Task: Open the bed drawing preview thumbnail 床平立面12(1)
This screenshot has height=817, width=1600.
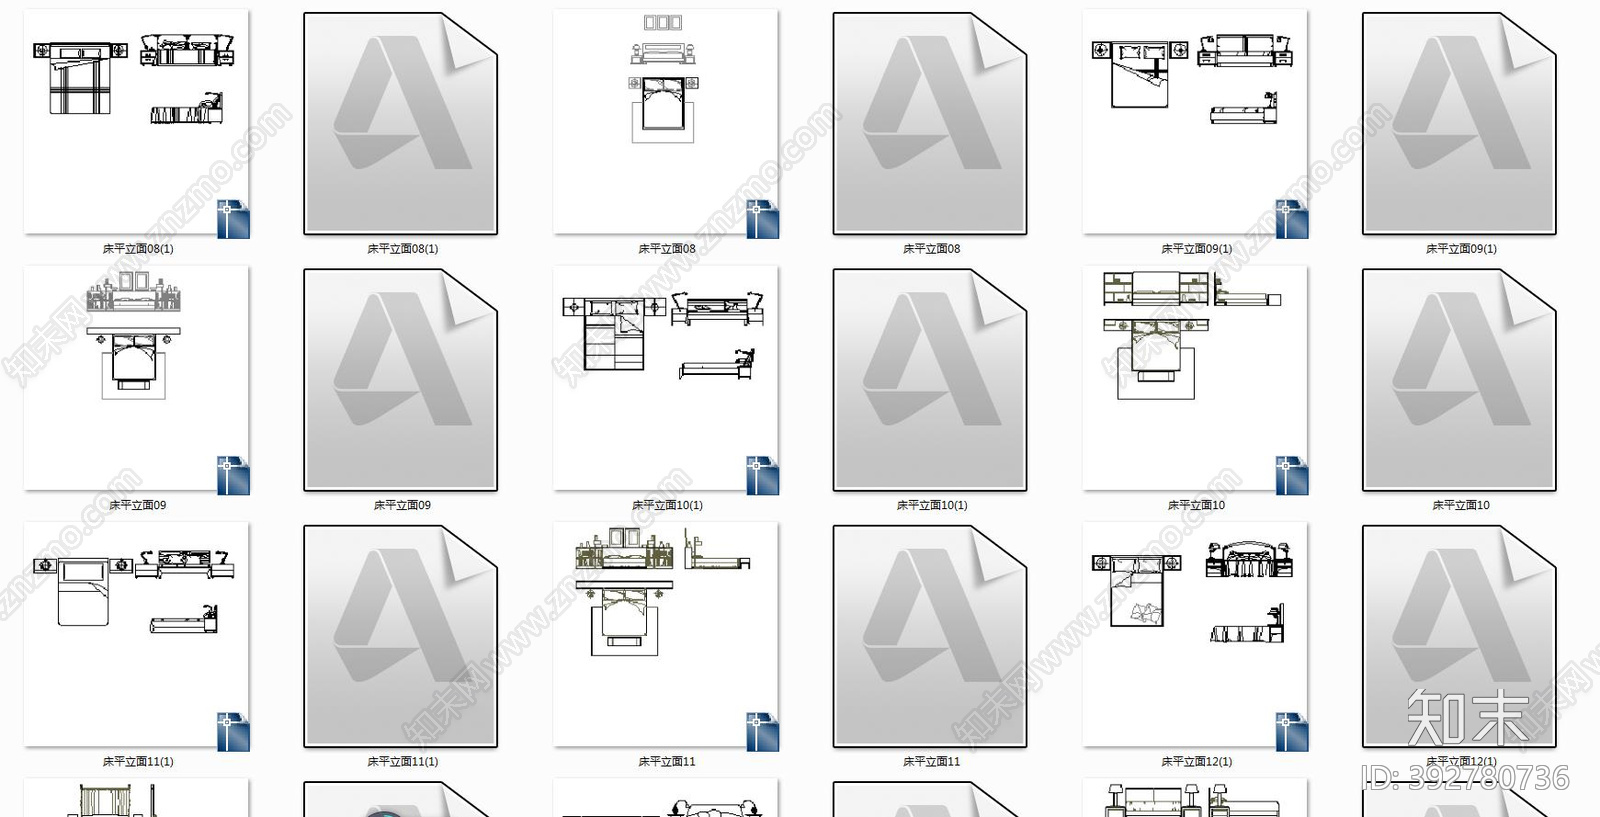Action: click(x=1195, y=635)
